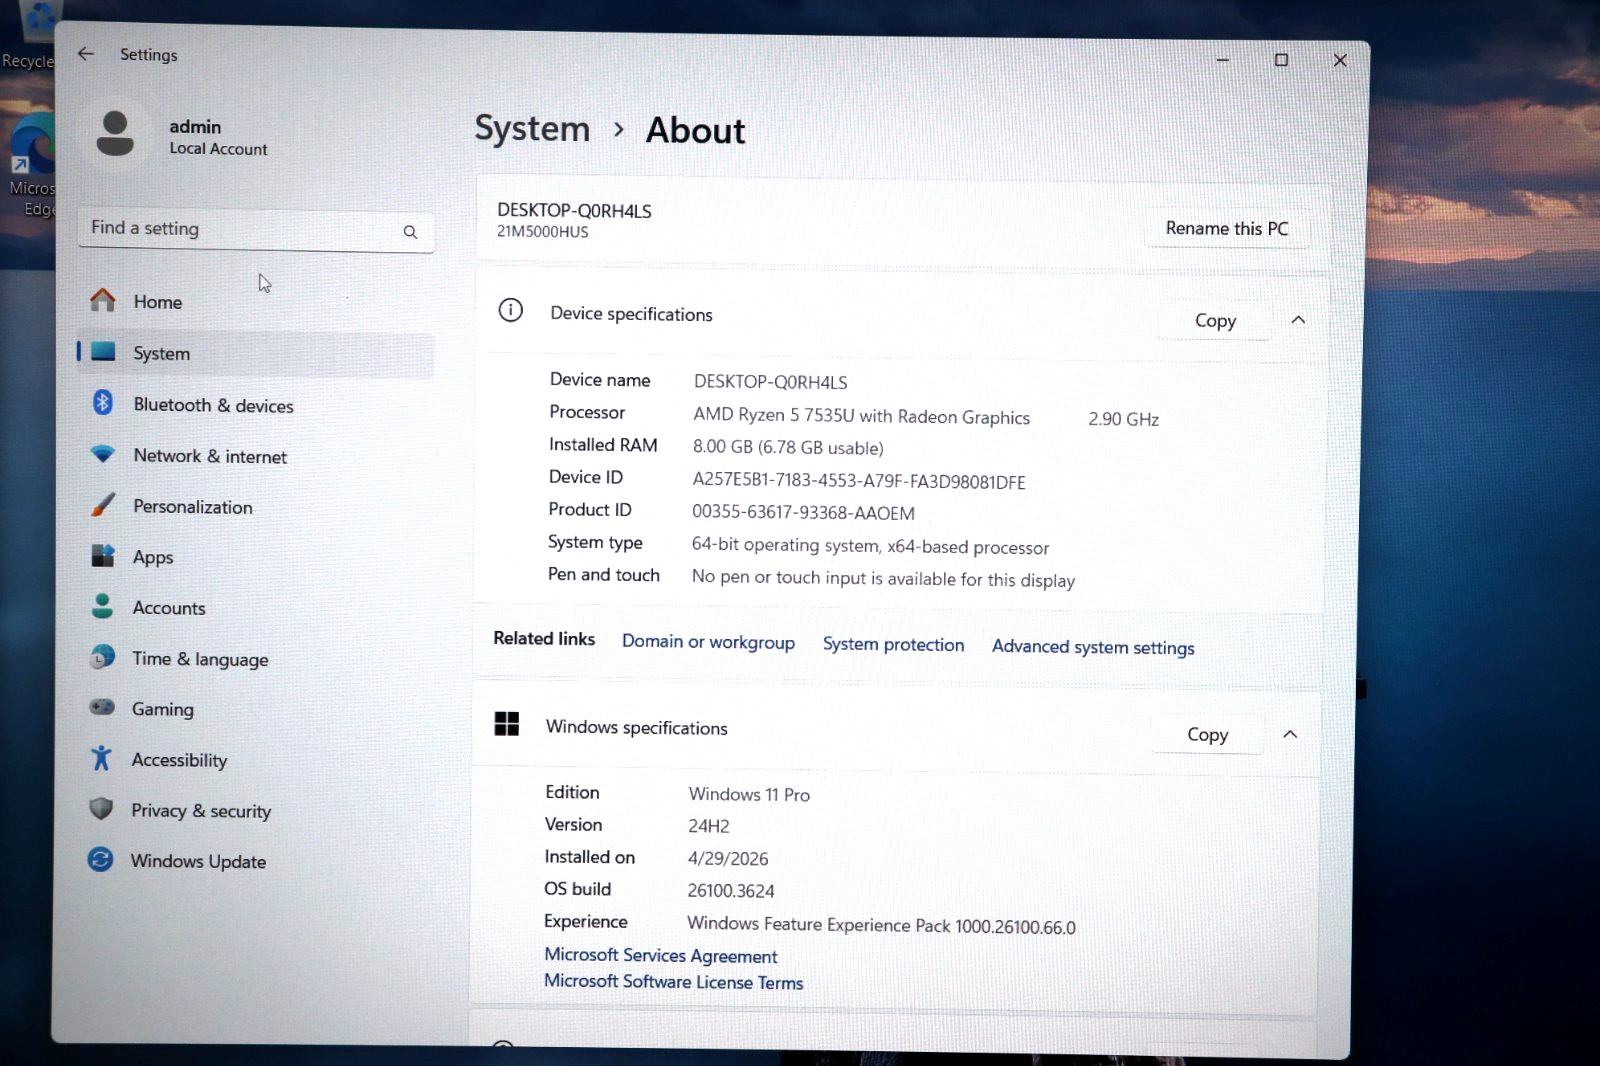1600x1066 pixels.
Task: Open Domain or workgroup link
Action: [x=708, y=642]
